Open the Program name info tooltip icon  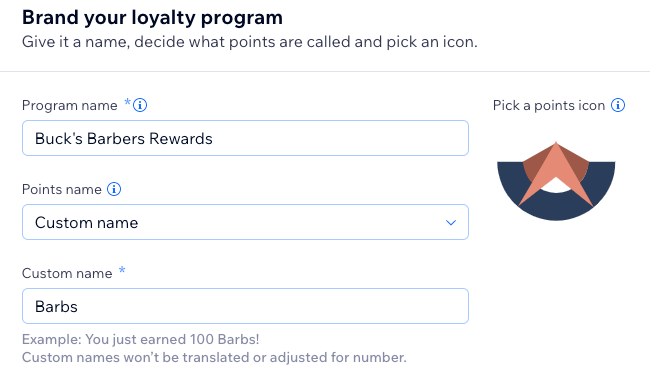140,105
